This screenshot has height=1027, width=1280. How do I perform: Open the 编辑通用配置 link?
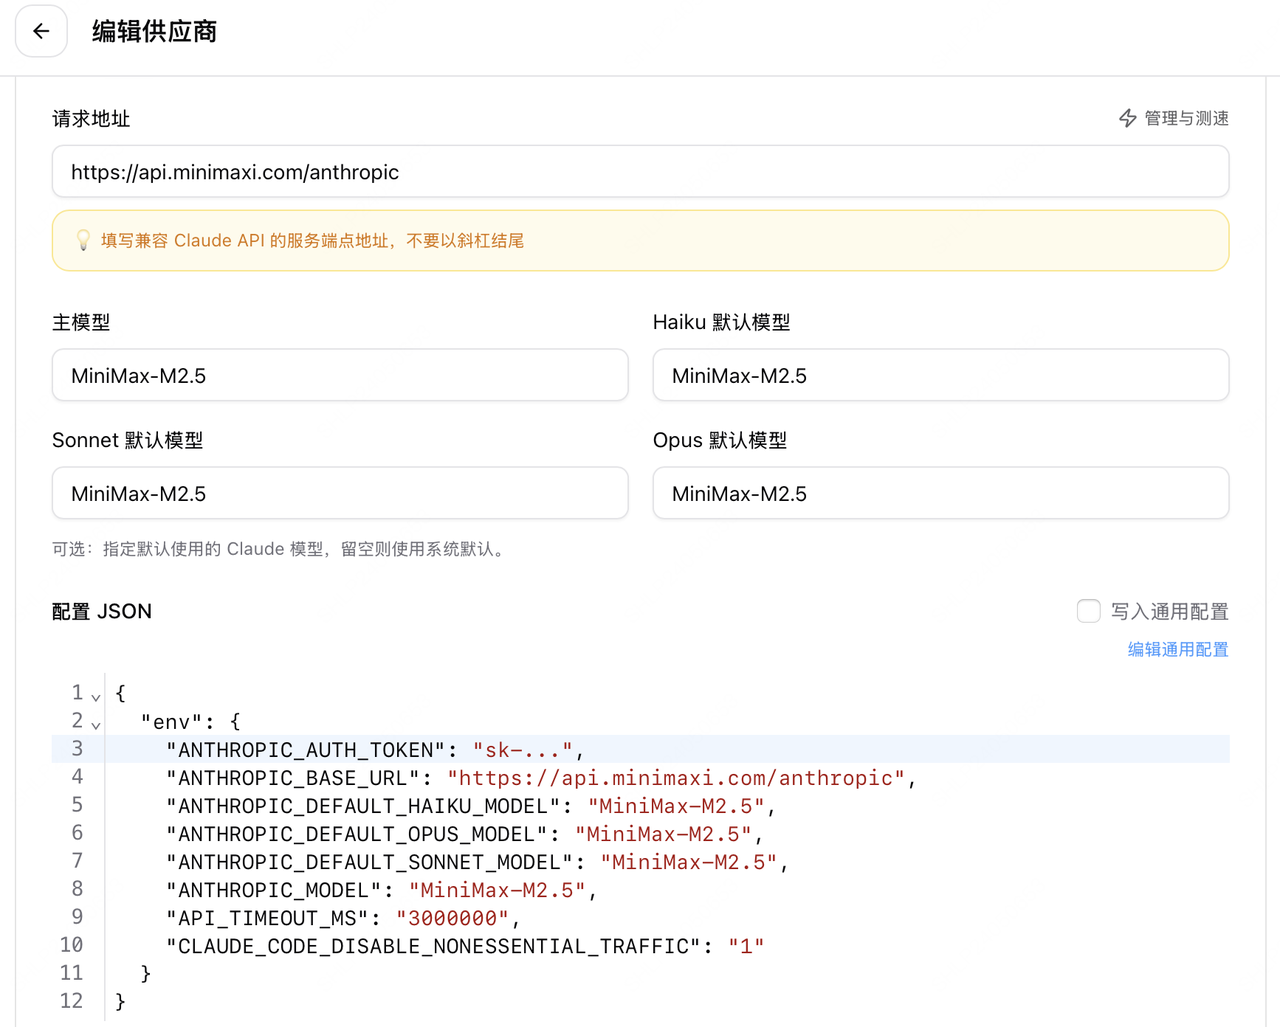(1177, 649)
